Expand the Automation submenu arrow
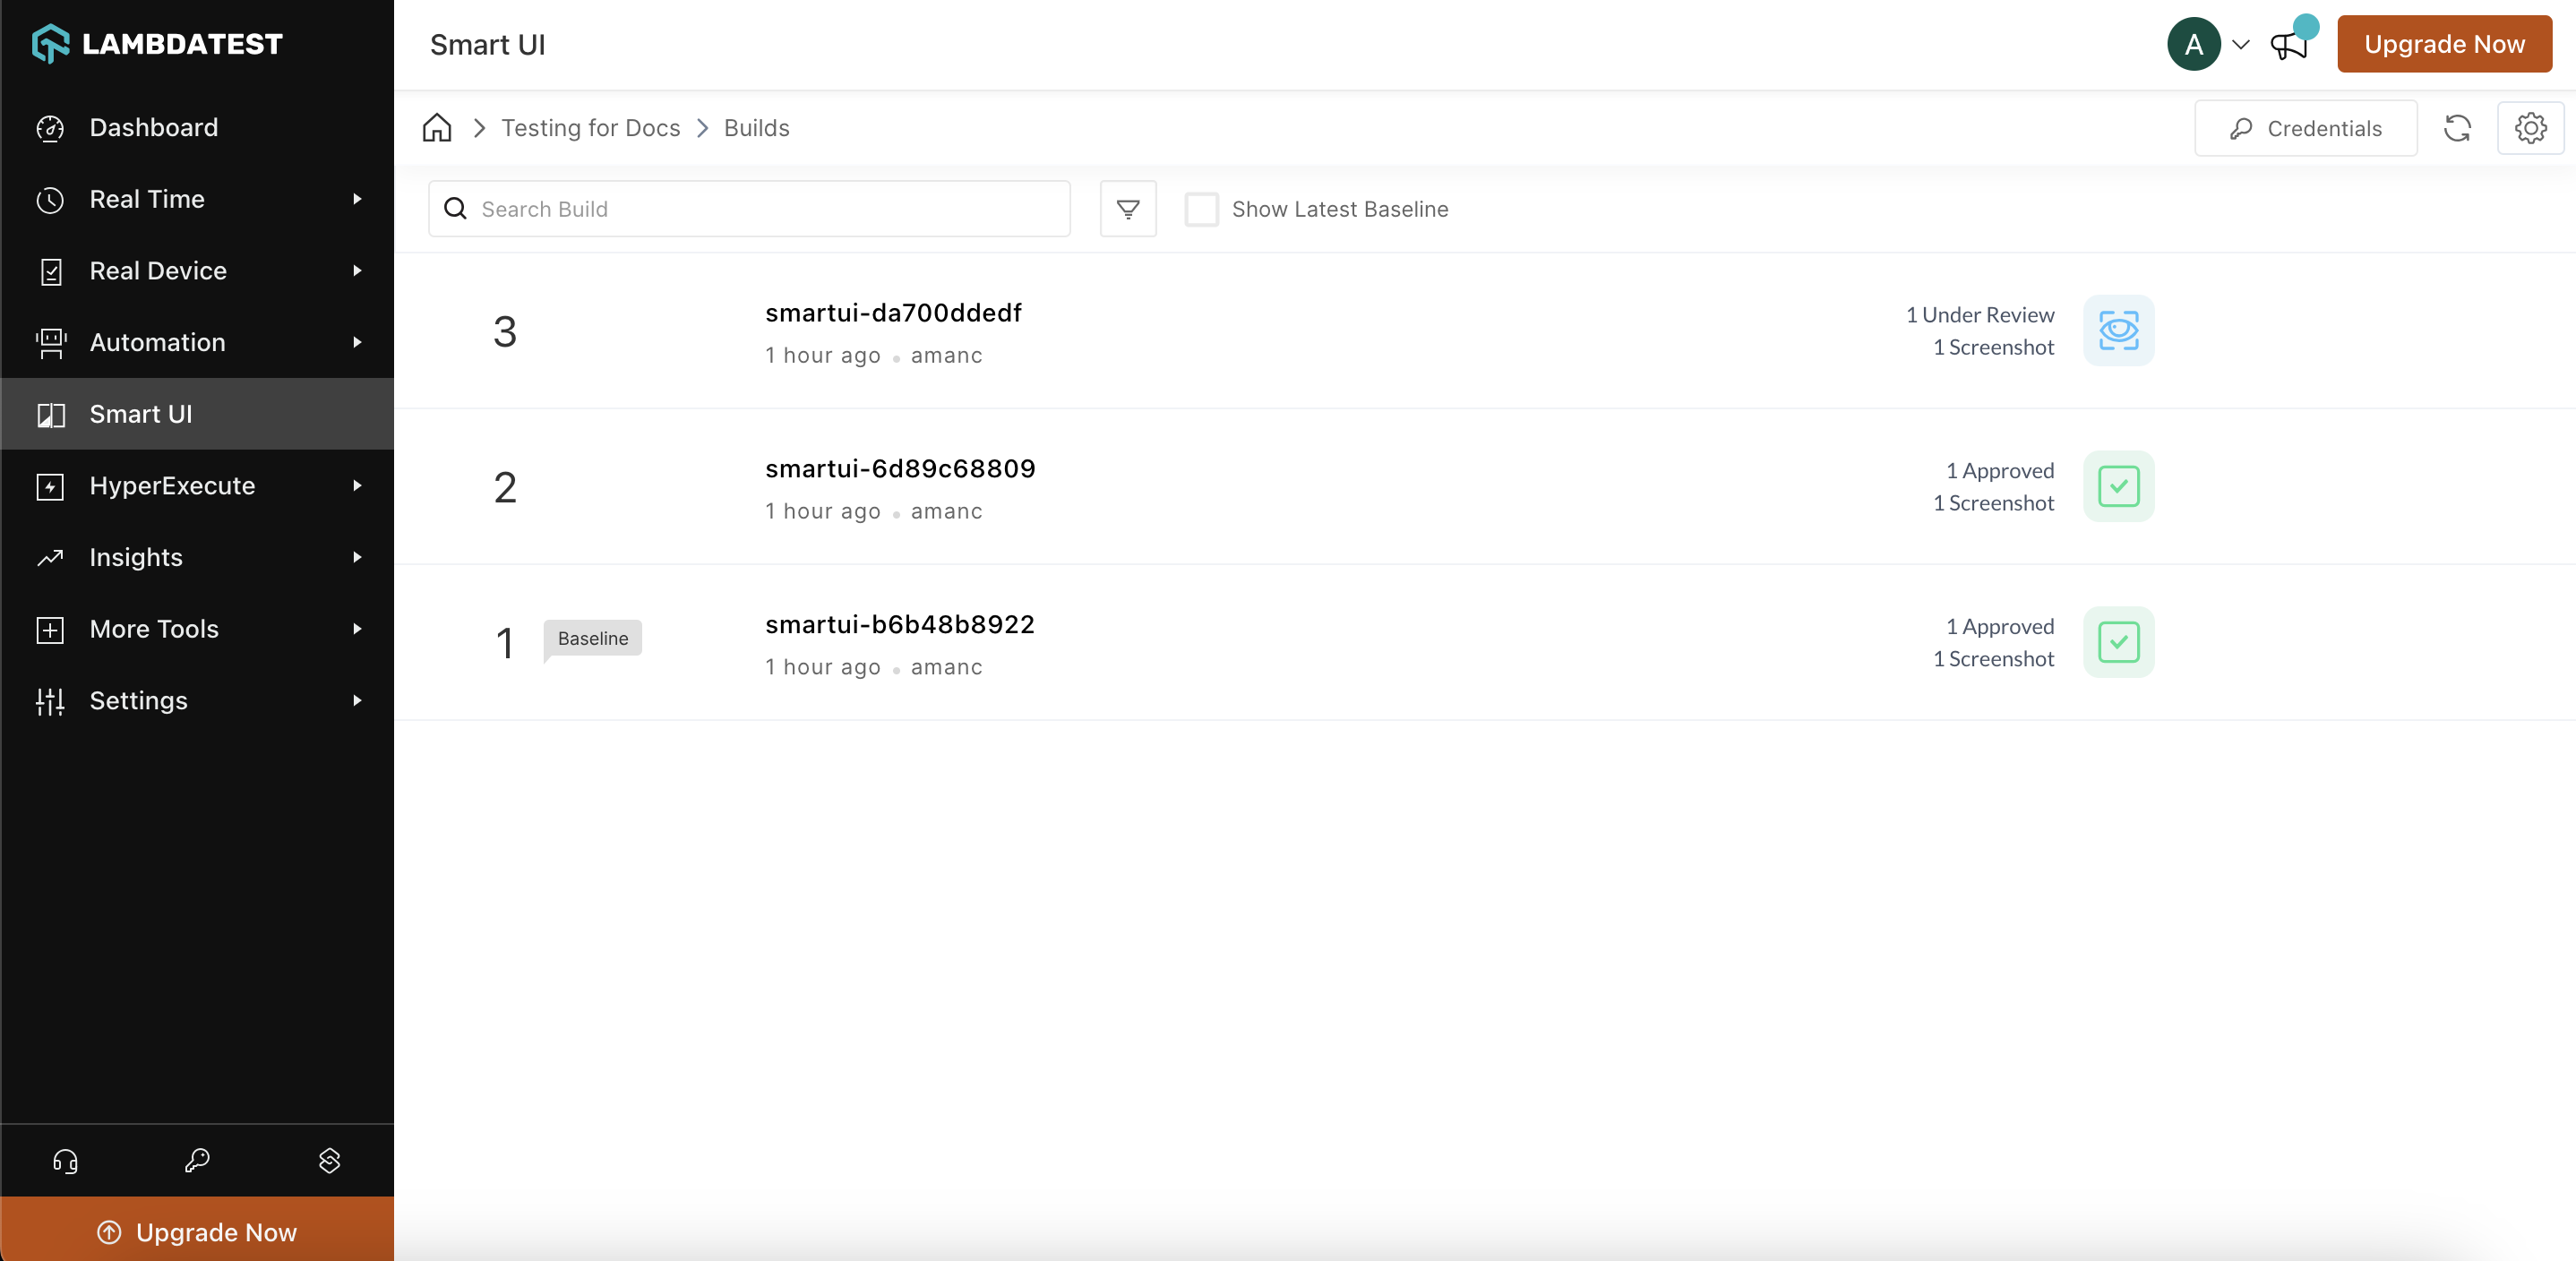Image resolution: width=2576 pixels, height=1261 pixels. pos(357,343)
